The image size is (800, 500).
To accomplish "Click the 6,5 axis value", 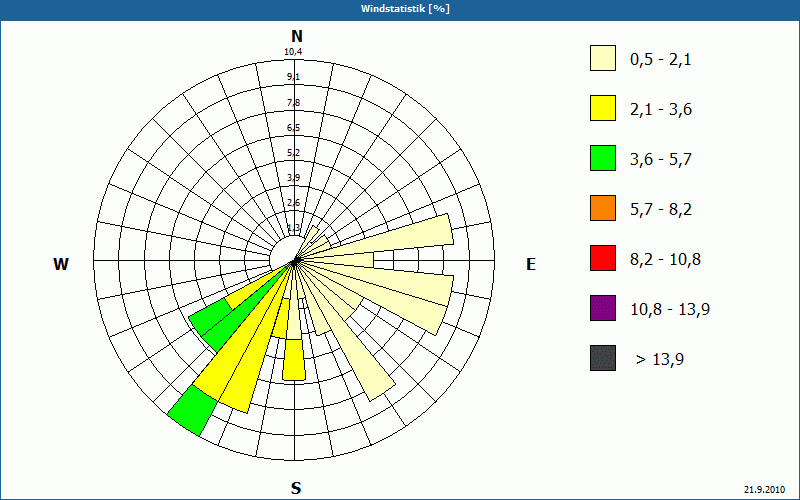I will coord(293,128).
